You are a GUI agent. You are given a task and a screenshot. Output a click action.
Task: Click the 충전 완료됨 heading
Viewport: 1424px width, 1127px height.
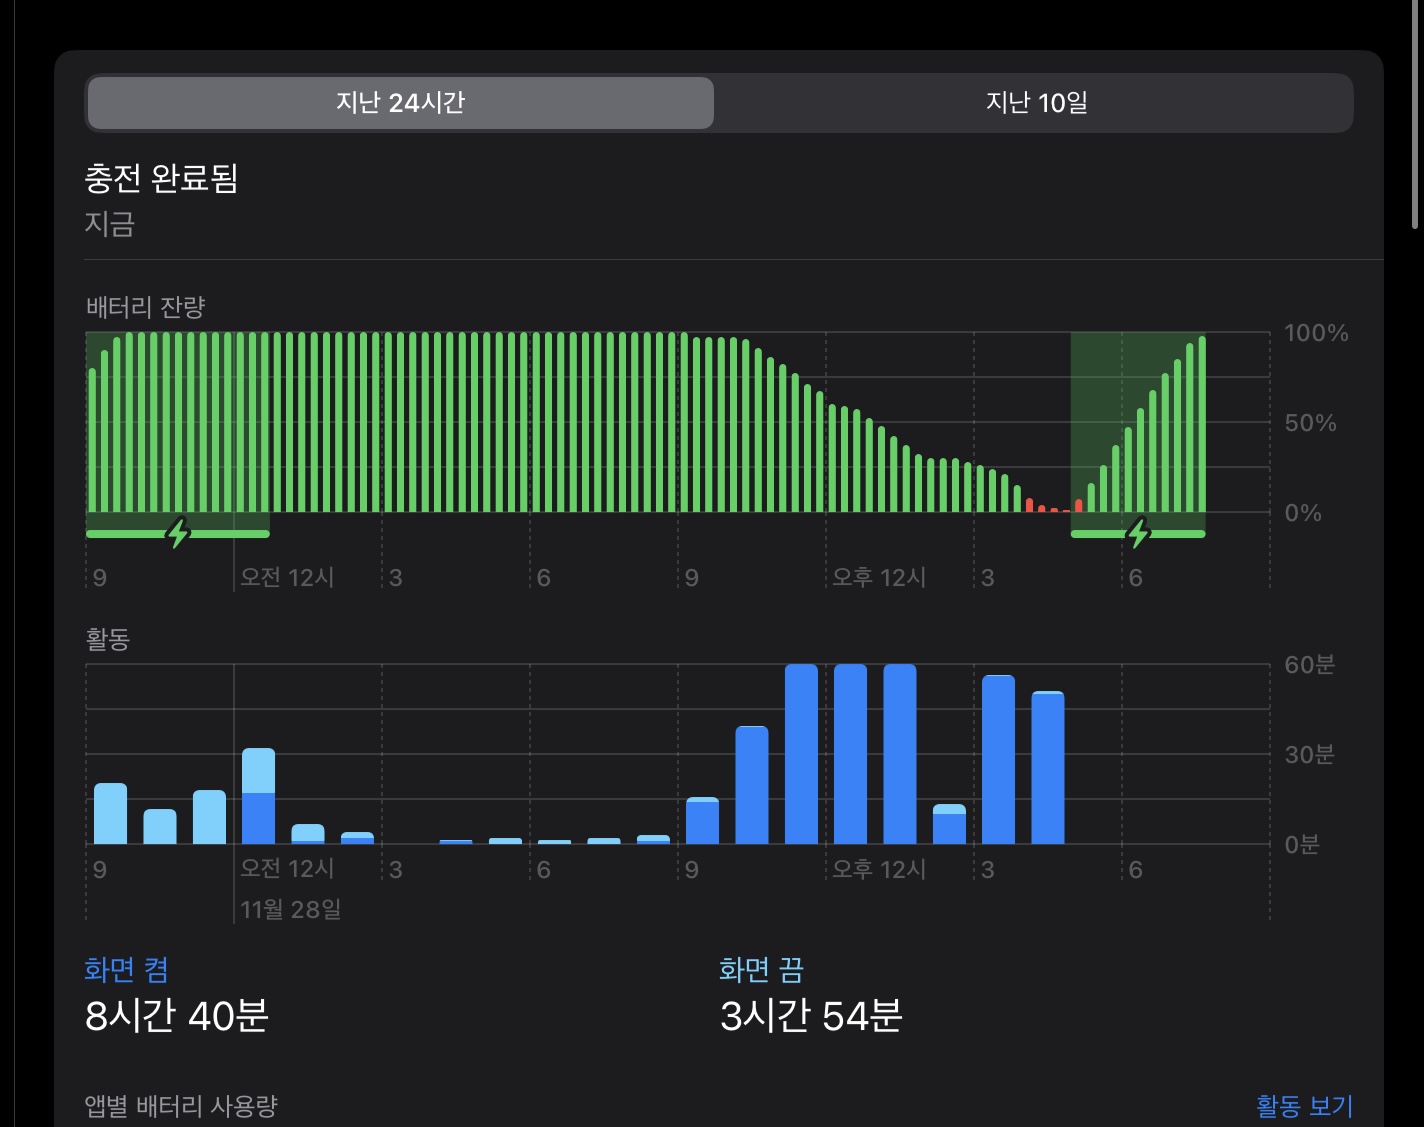point(161,178)
